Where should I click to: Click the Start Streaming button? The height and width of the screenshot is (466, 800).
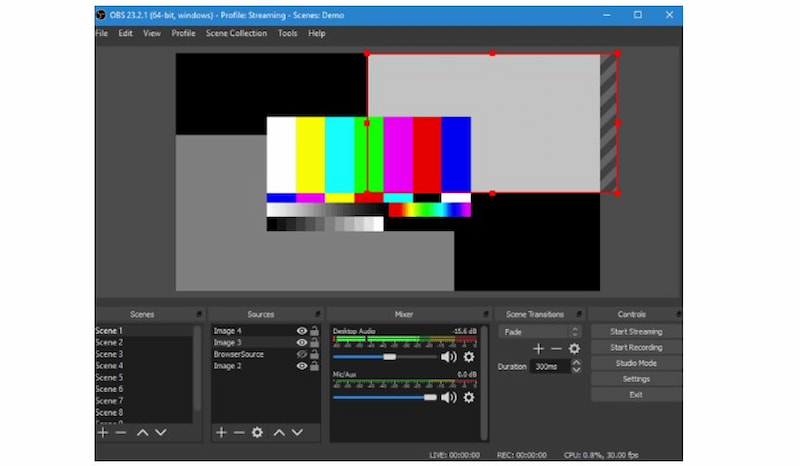(636, 331)
